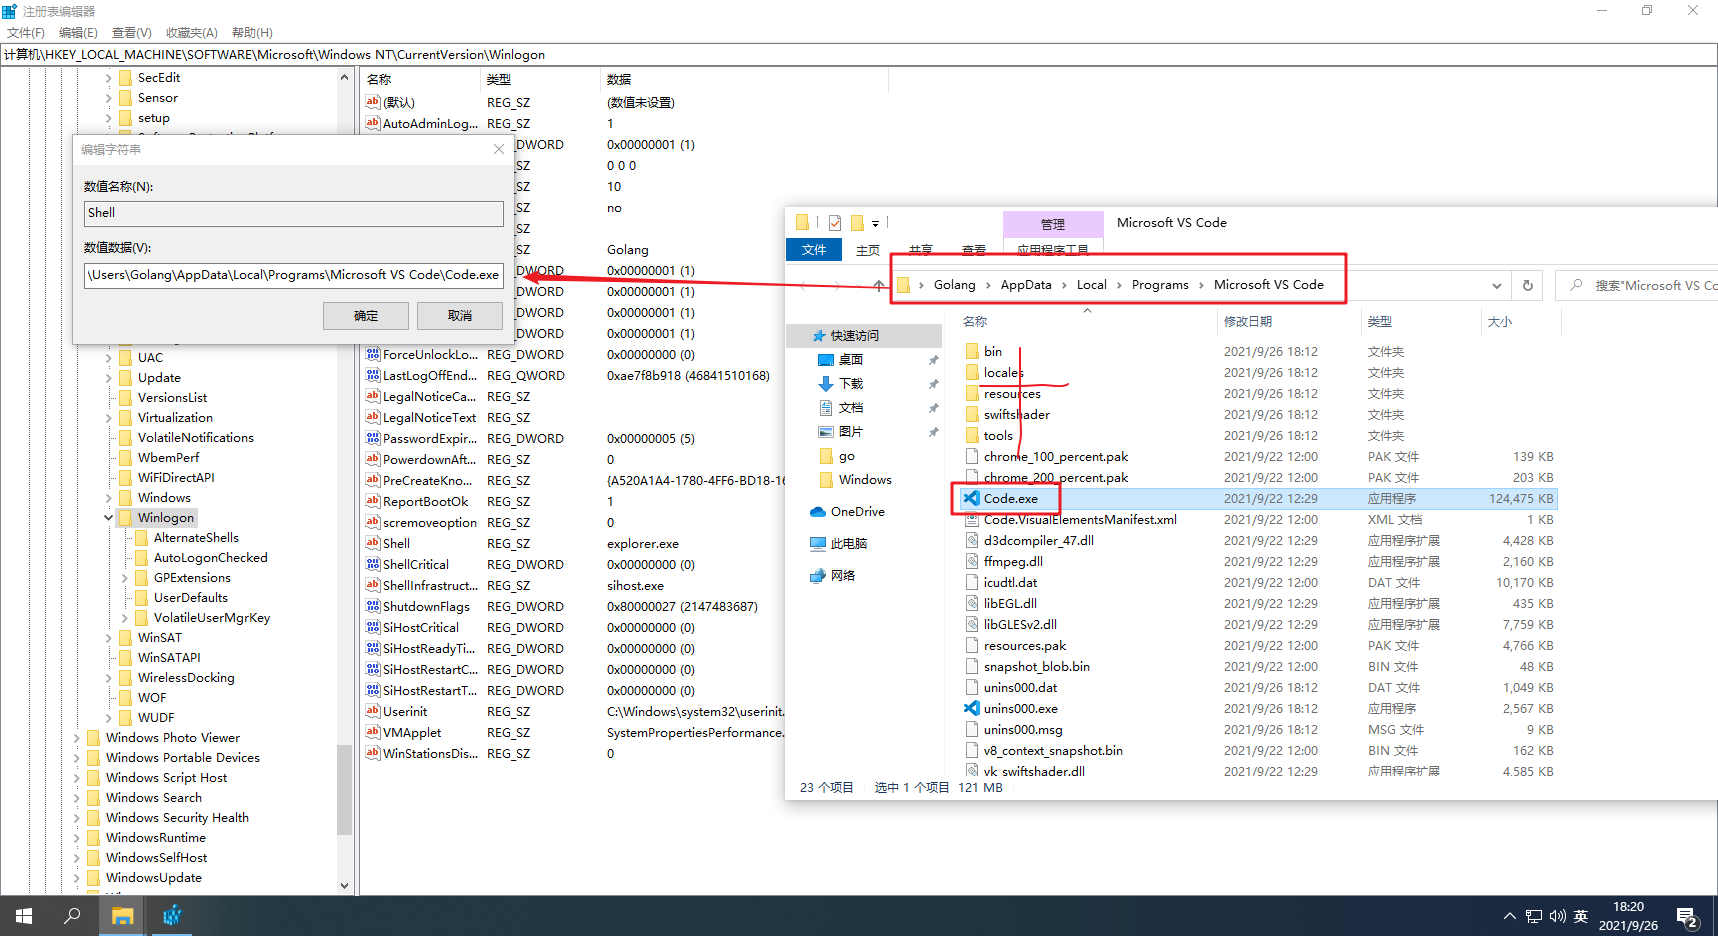Confirm the edit with 确定 button

tap(366, 316)
